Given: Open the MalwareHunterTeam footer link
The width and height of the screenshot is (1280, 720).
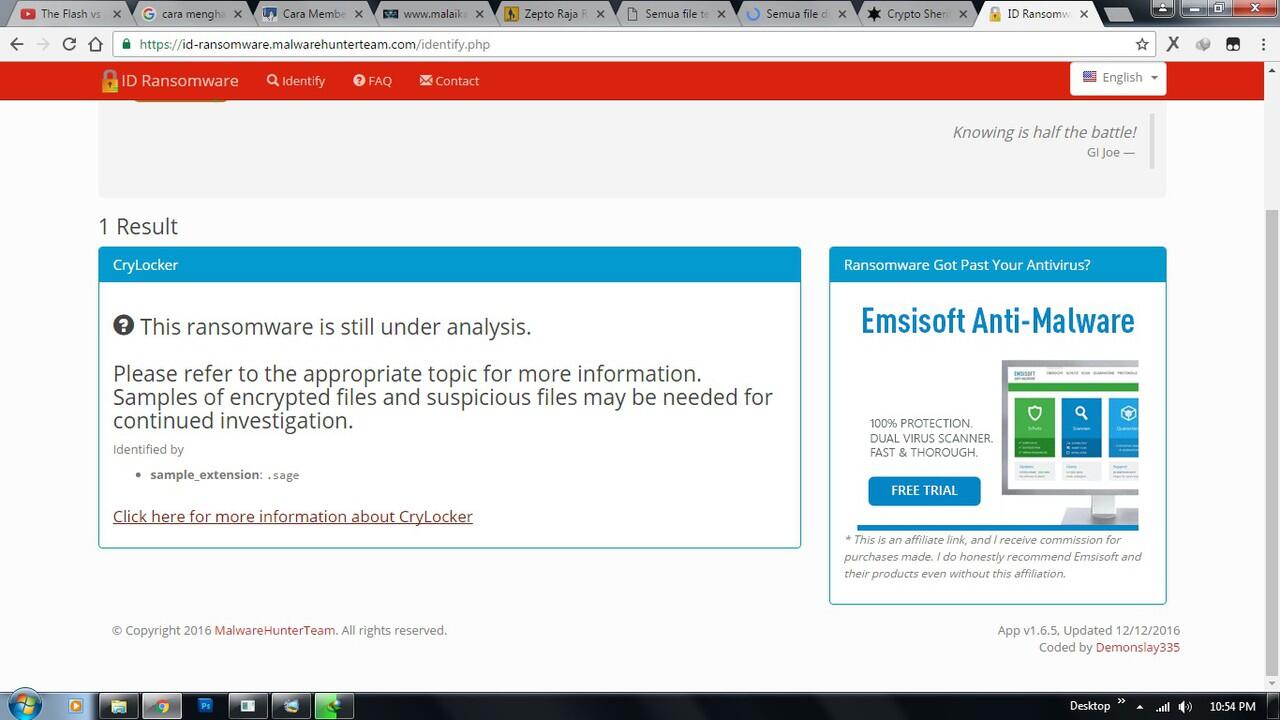Looking at the screenshot, I should coord(275,631).
